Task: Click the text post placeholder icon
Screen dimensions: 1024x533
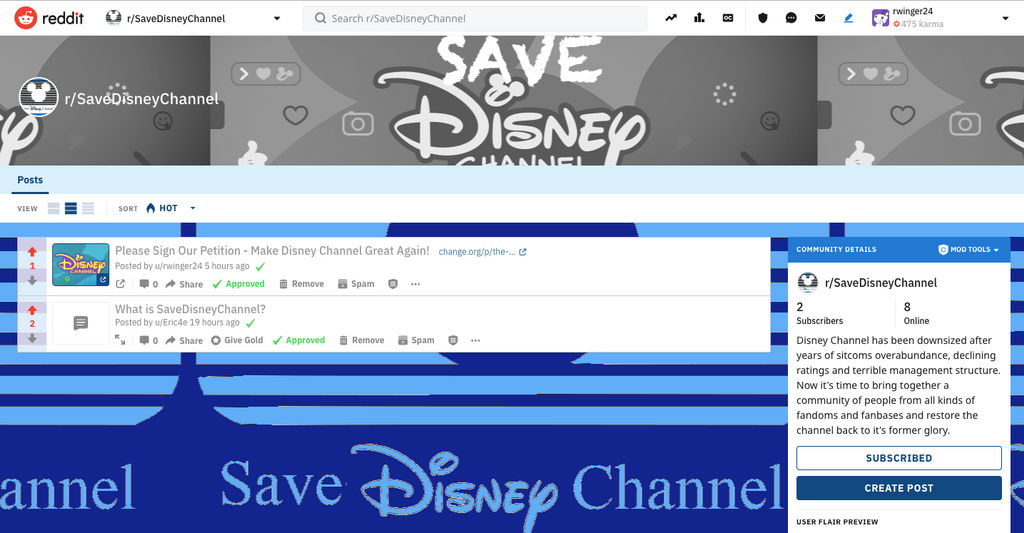Action: coord(80,323)
